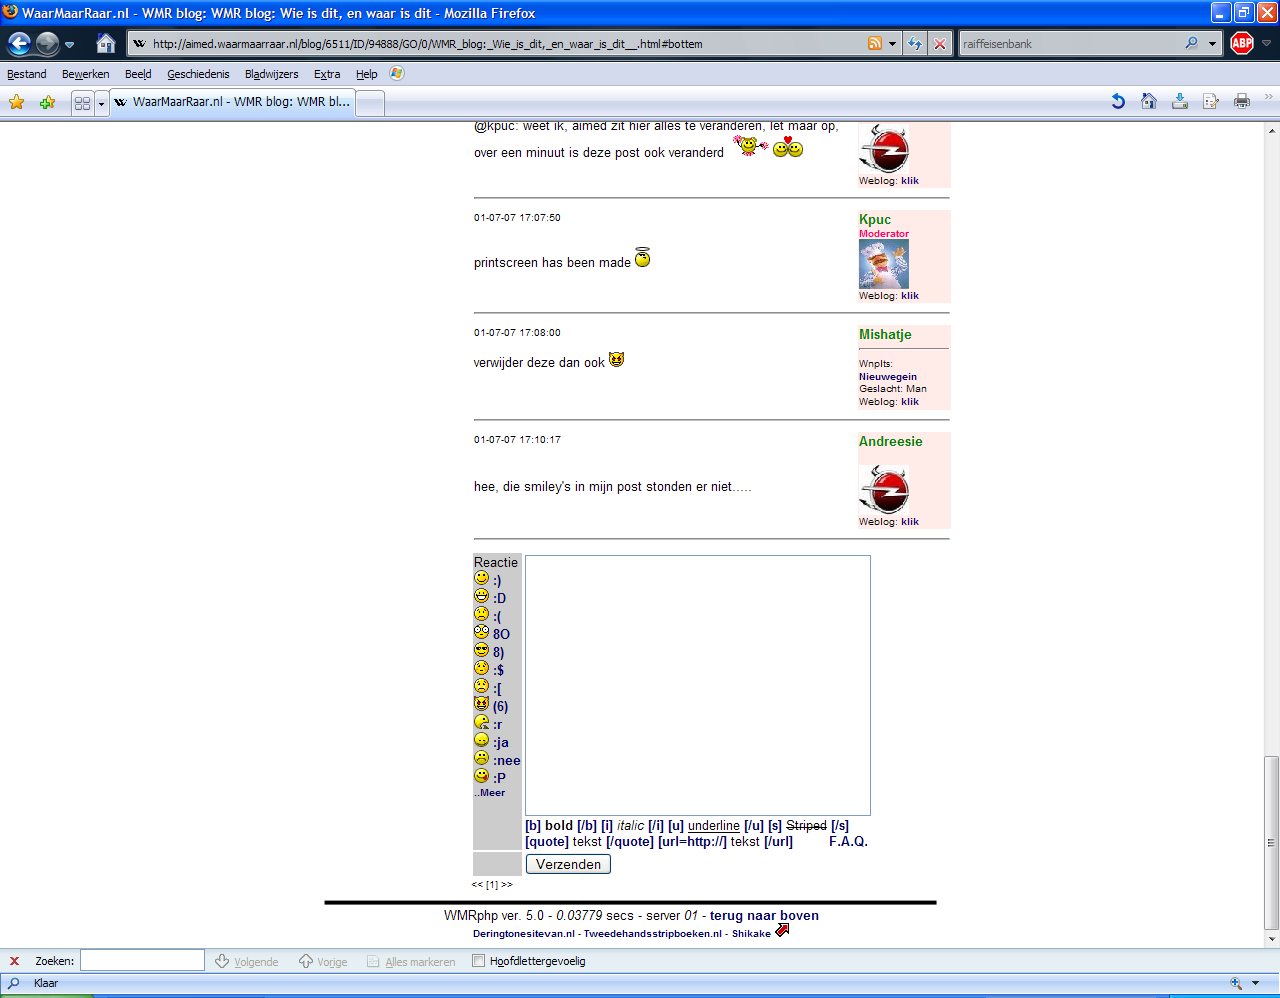Click the printer icon in tab toolbar
1280x998 pixels.
pos(1242,101)
